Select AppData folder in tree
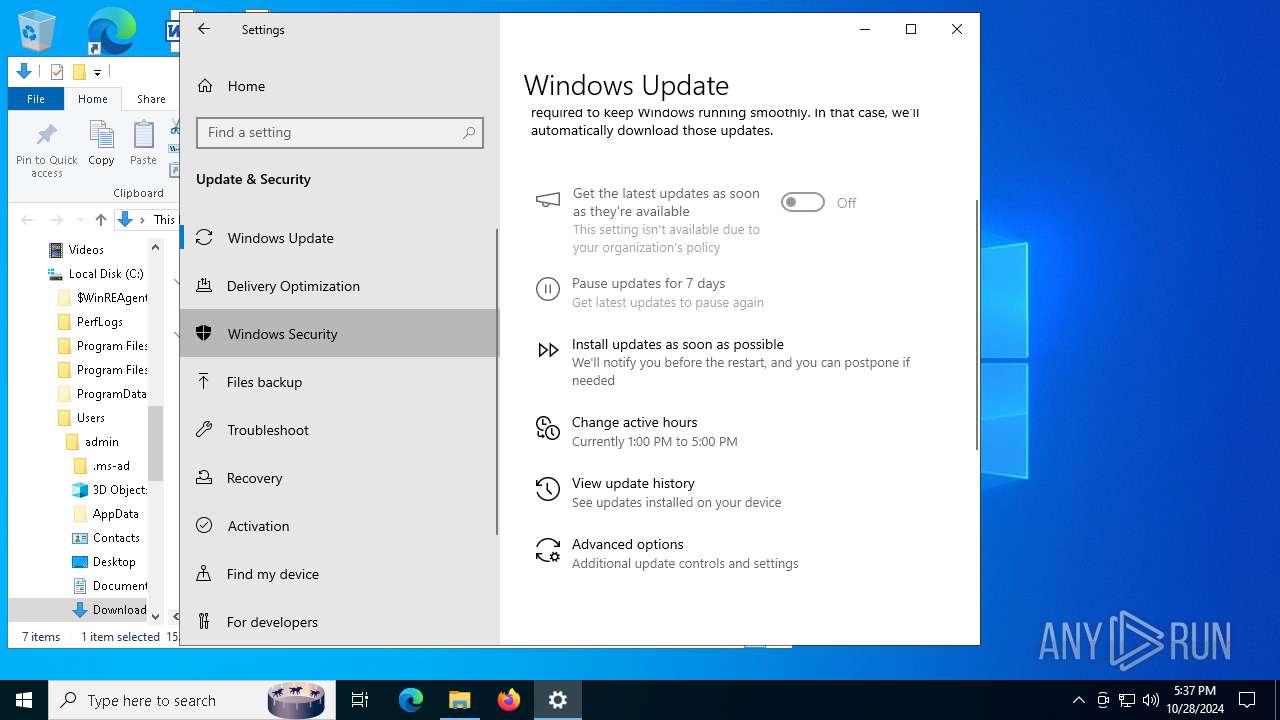Image resolution: width=1280 pixels, height=720 pixels. coord(115,514)
